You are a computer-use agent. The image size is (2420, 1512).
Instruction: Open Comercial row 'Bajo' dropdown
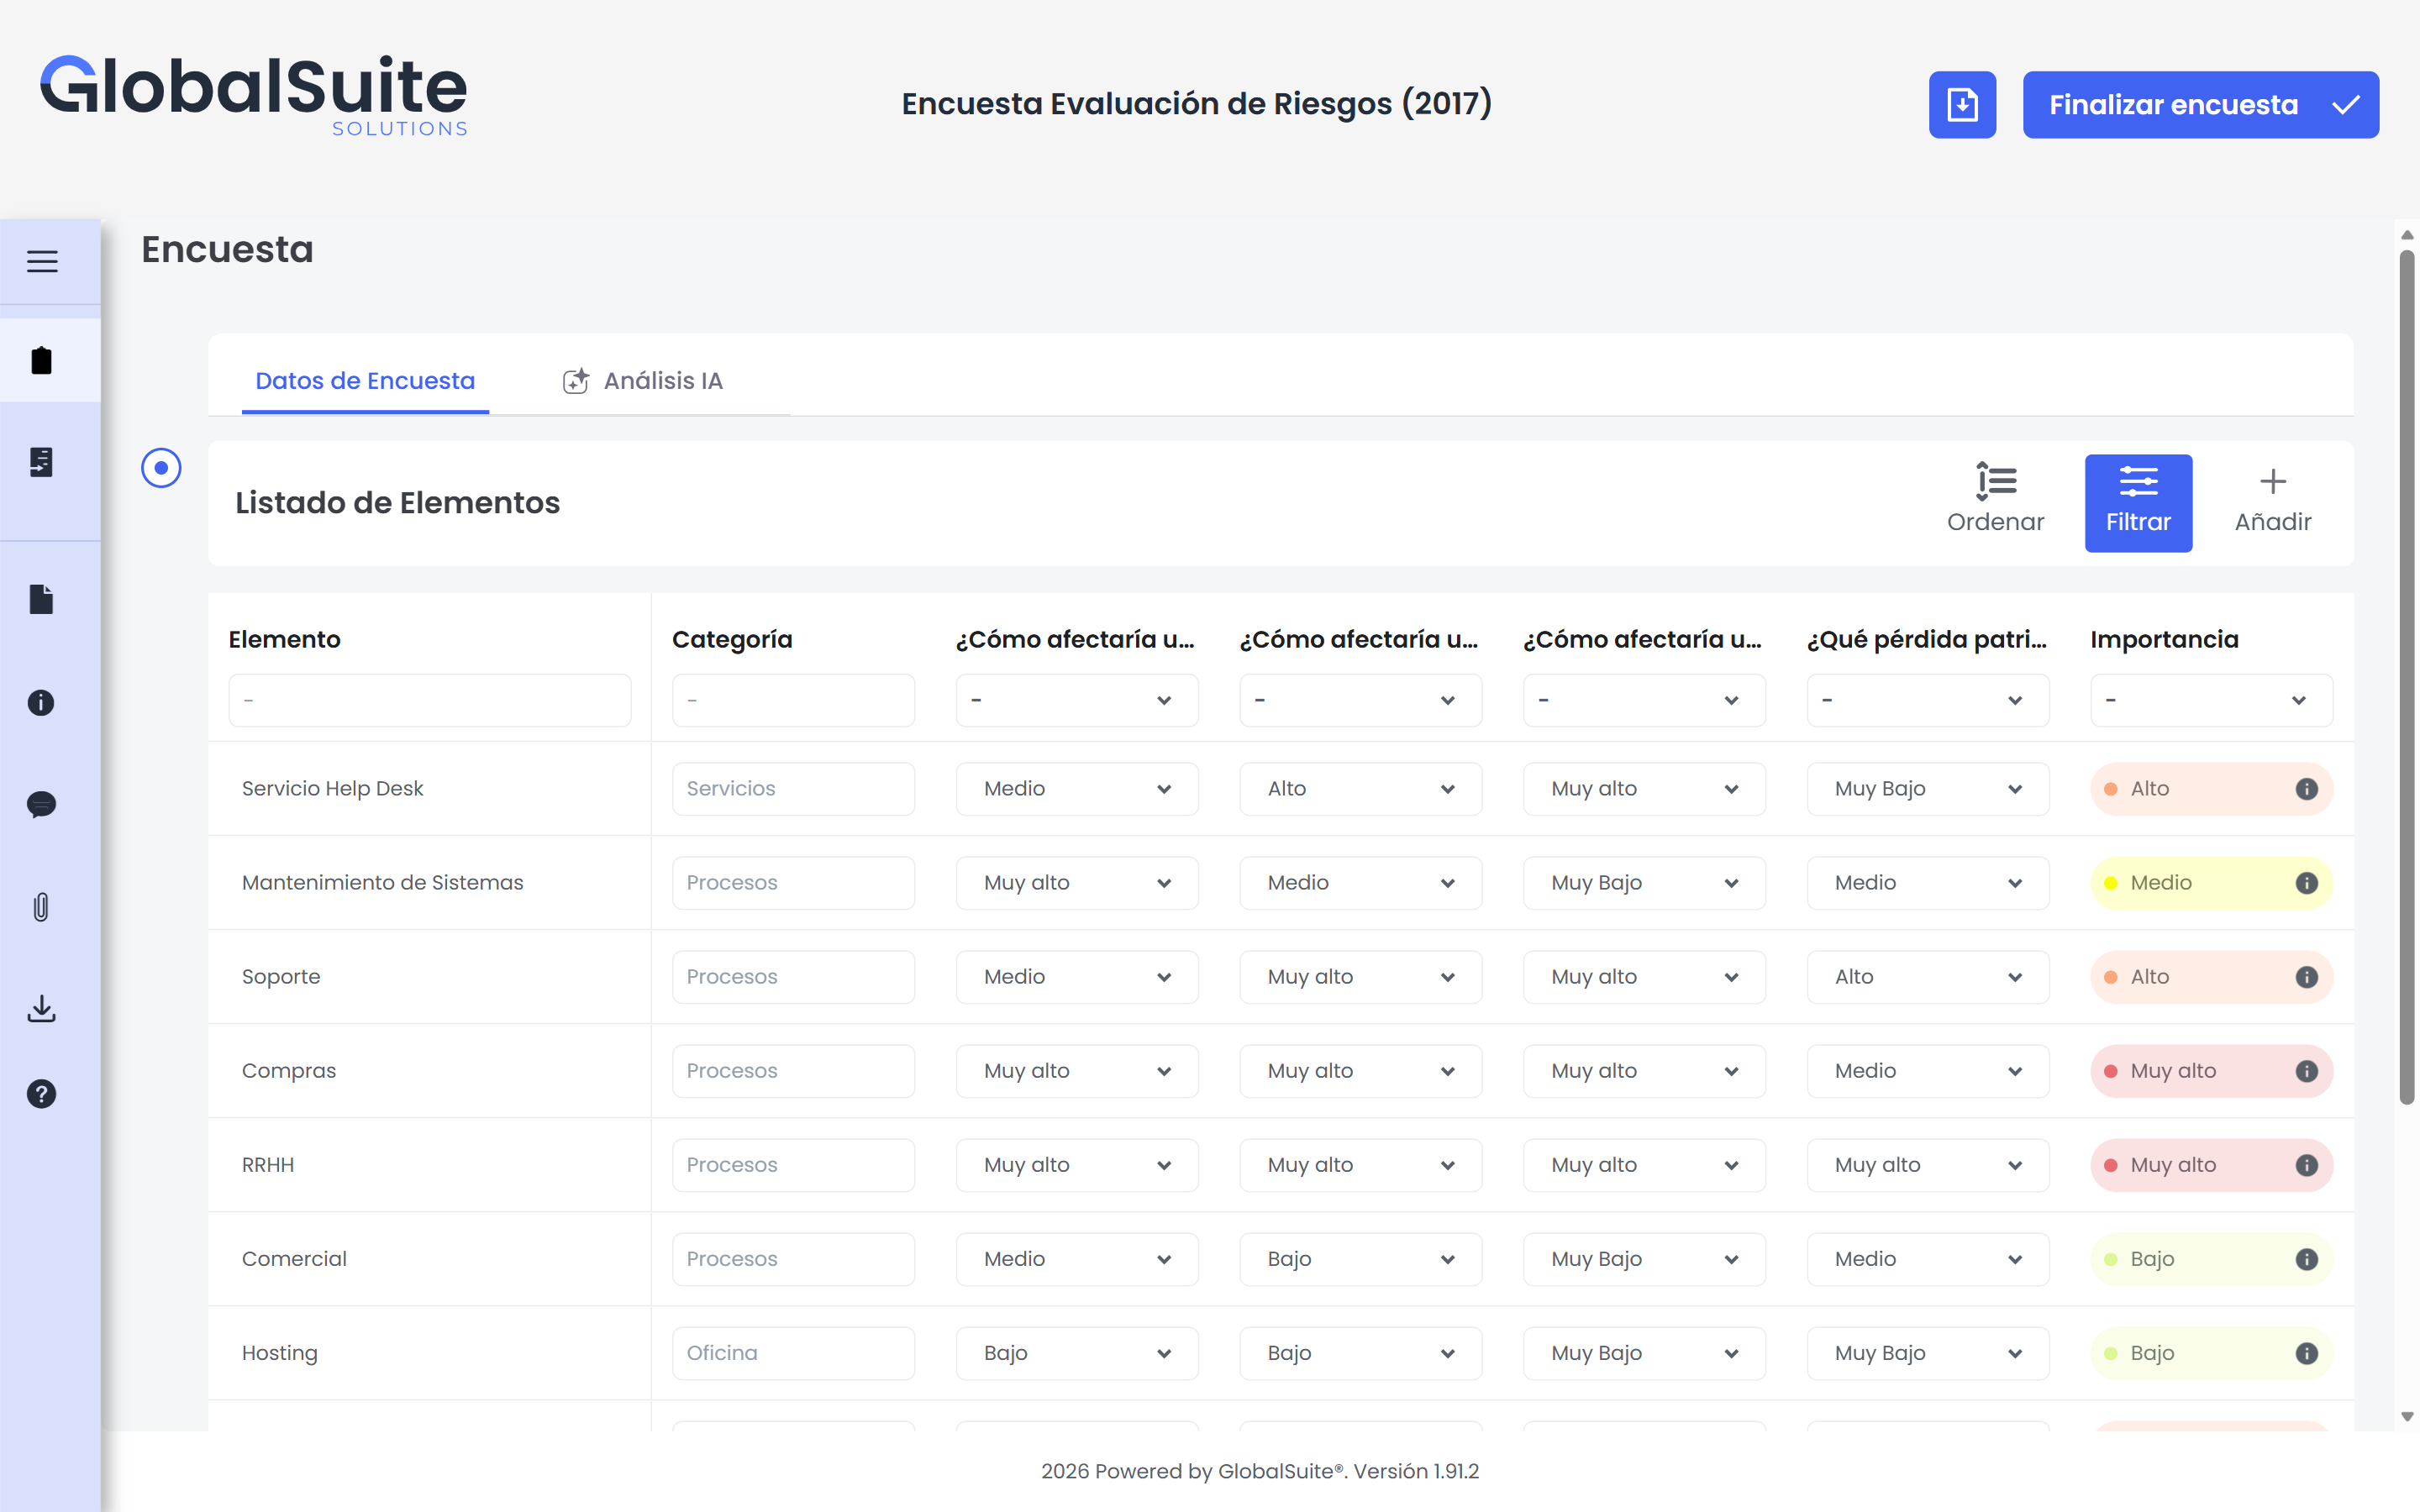[1360, 1259]
